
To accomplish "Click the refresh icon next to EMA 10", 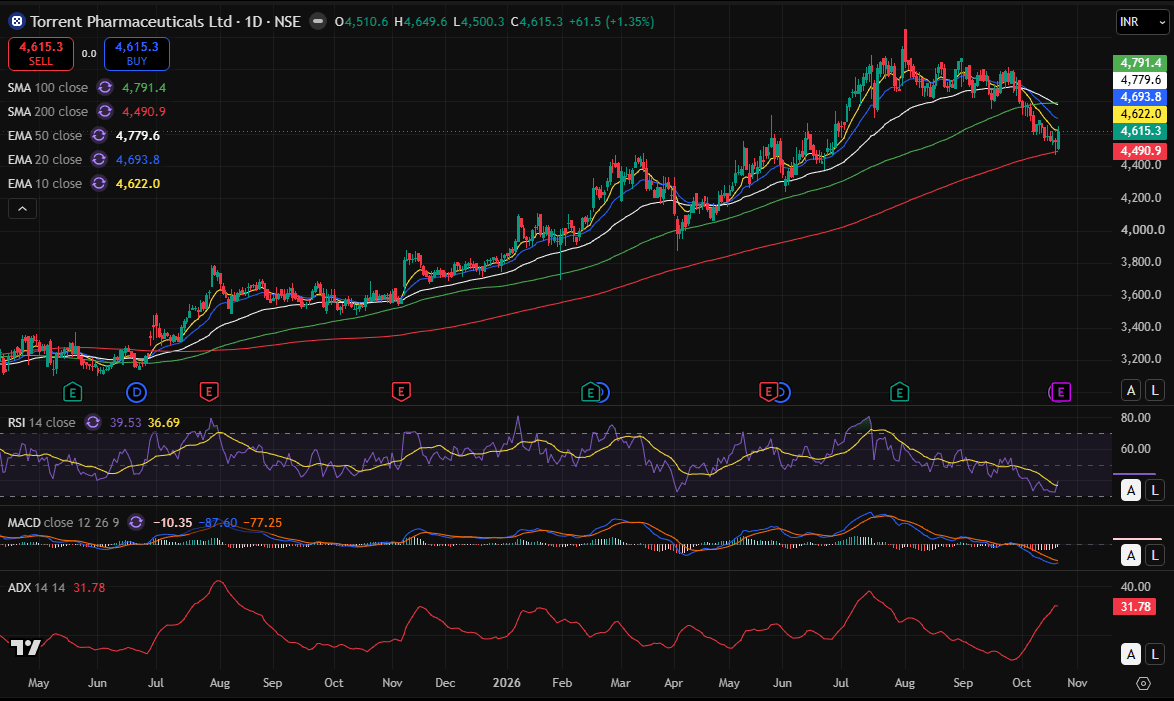I will (x=99, y=183).
